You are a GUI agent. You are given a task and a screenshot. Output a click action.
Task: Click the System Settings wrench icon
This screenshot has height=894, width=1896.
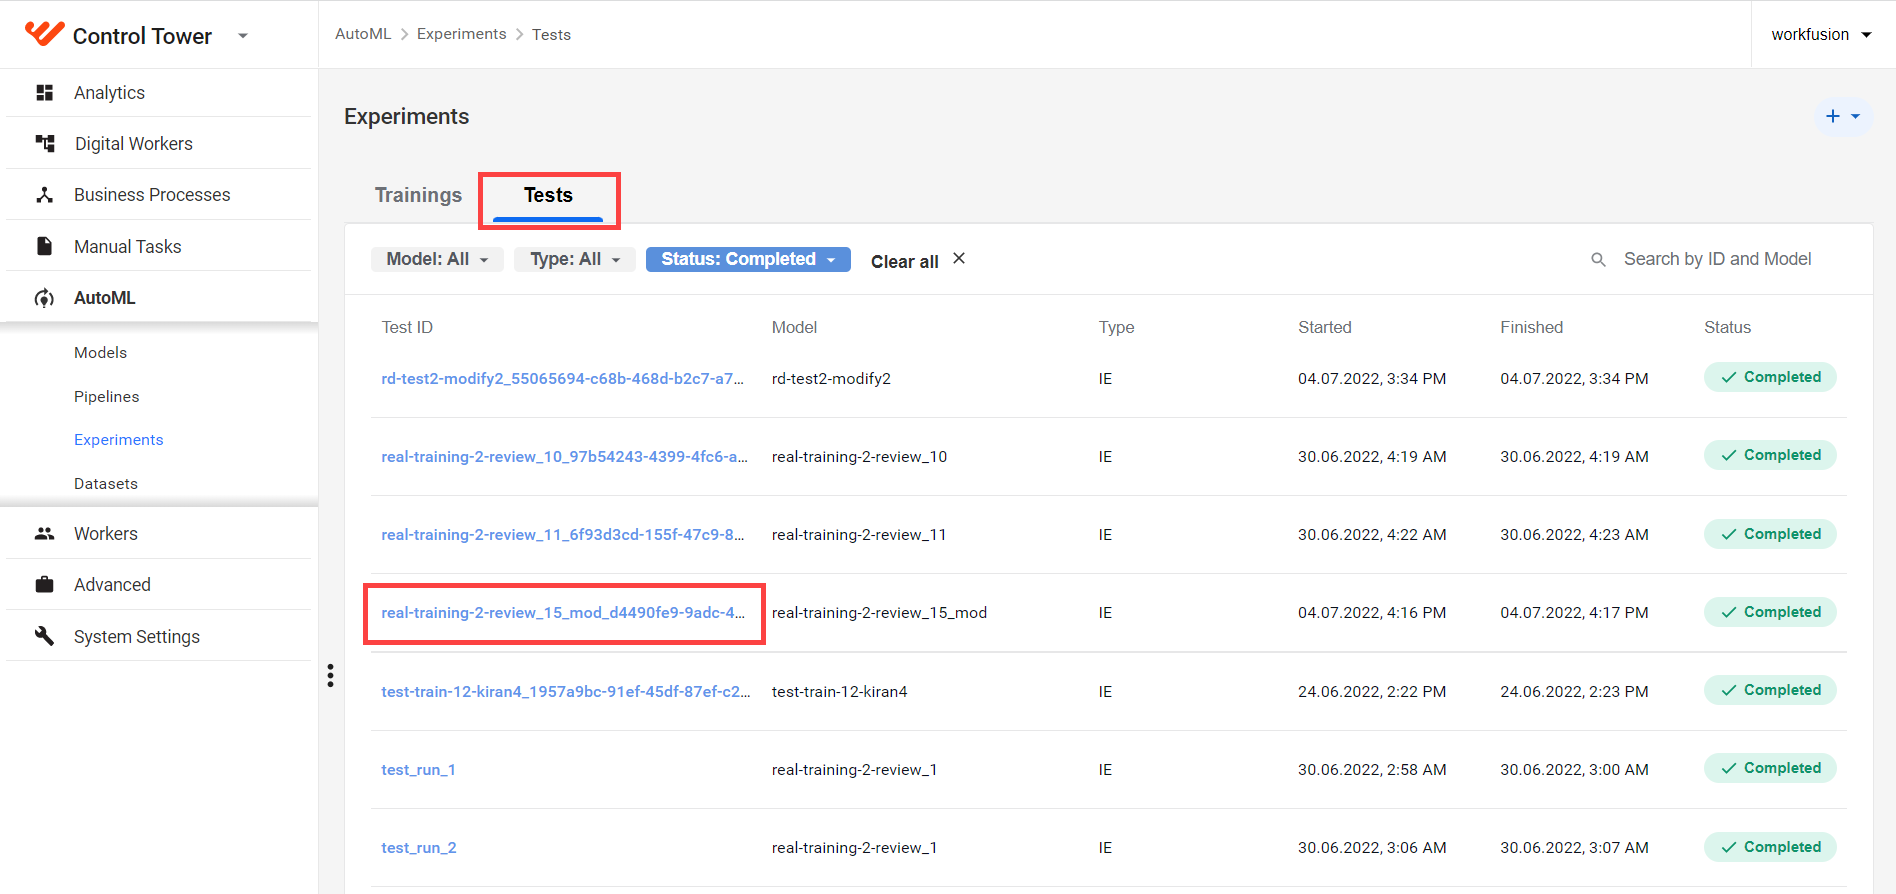[x=44, y=636]
